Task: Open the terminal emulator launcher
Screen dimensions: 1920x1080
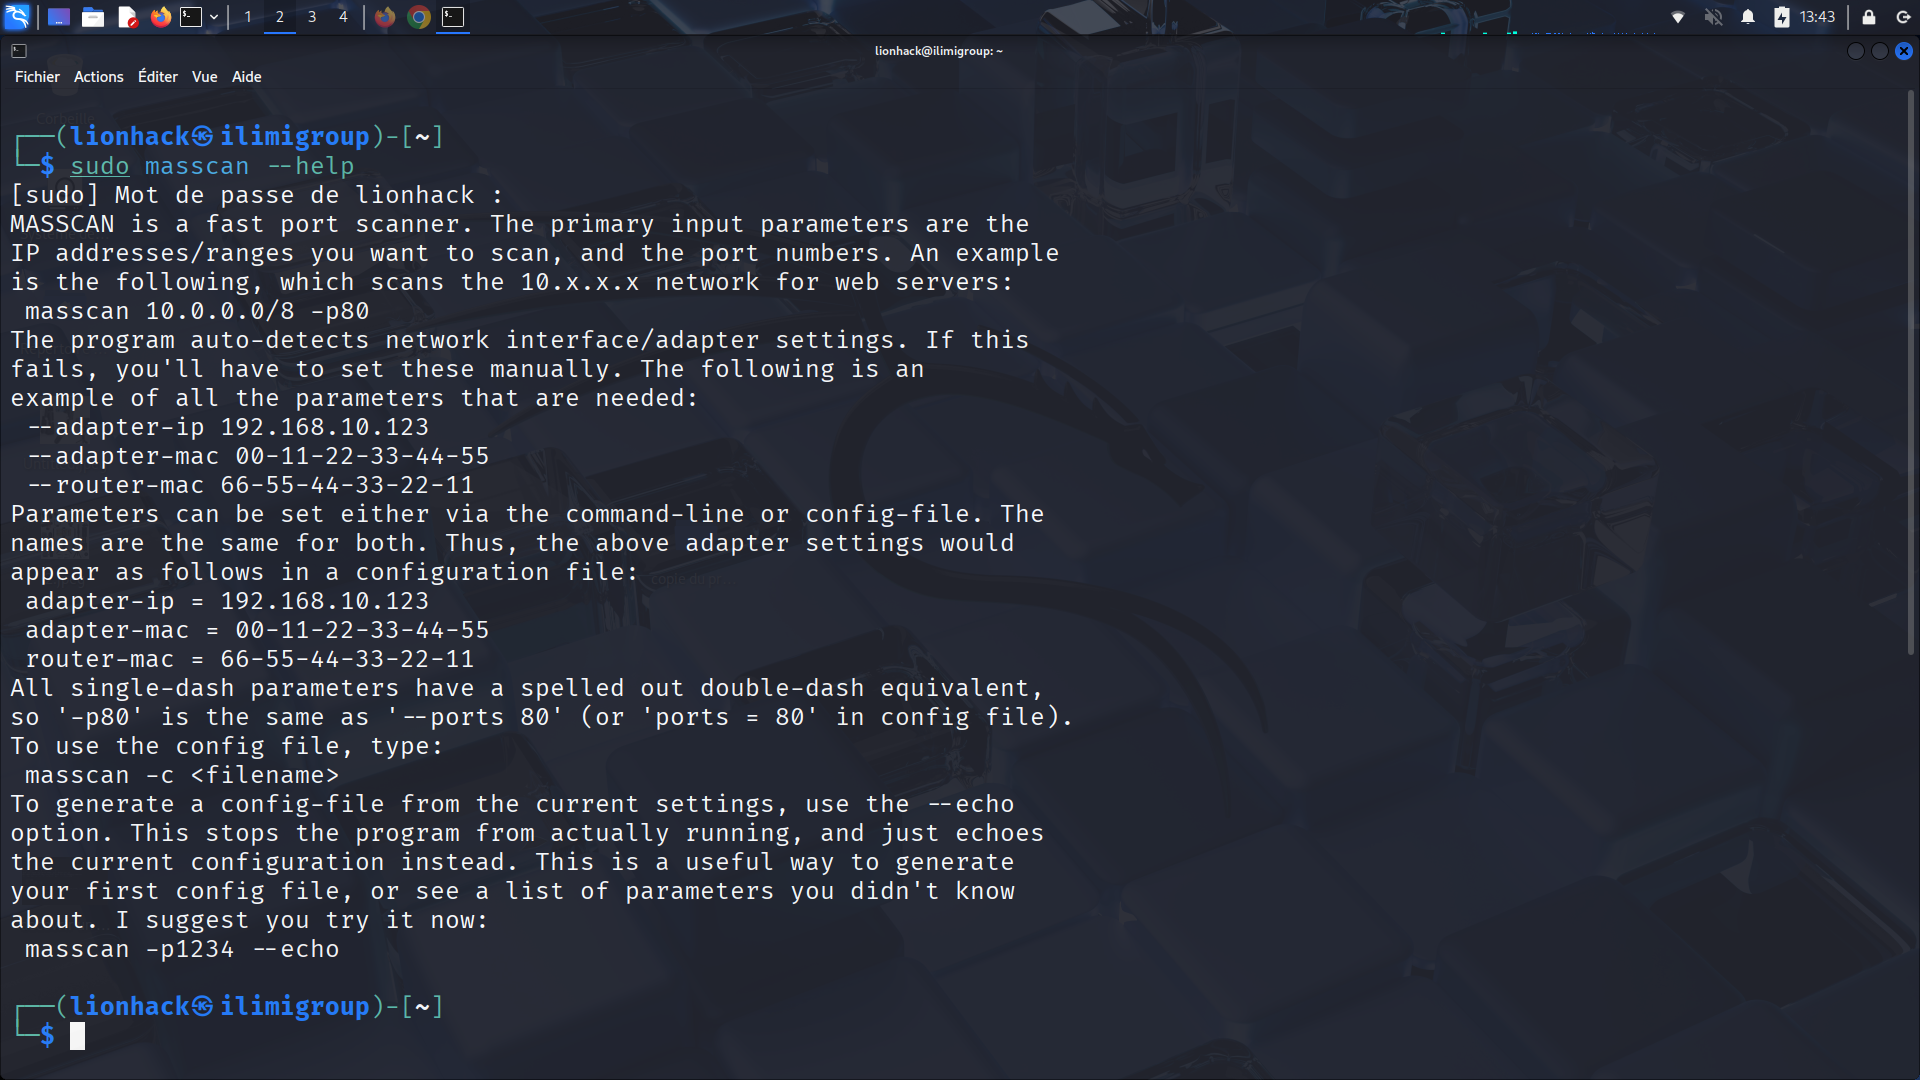Action: 191,17
